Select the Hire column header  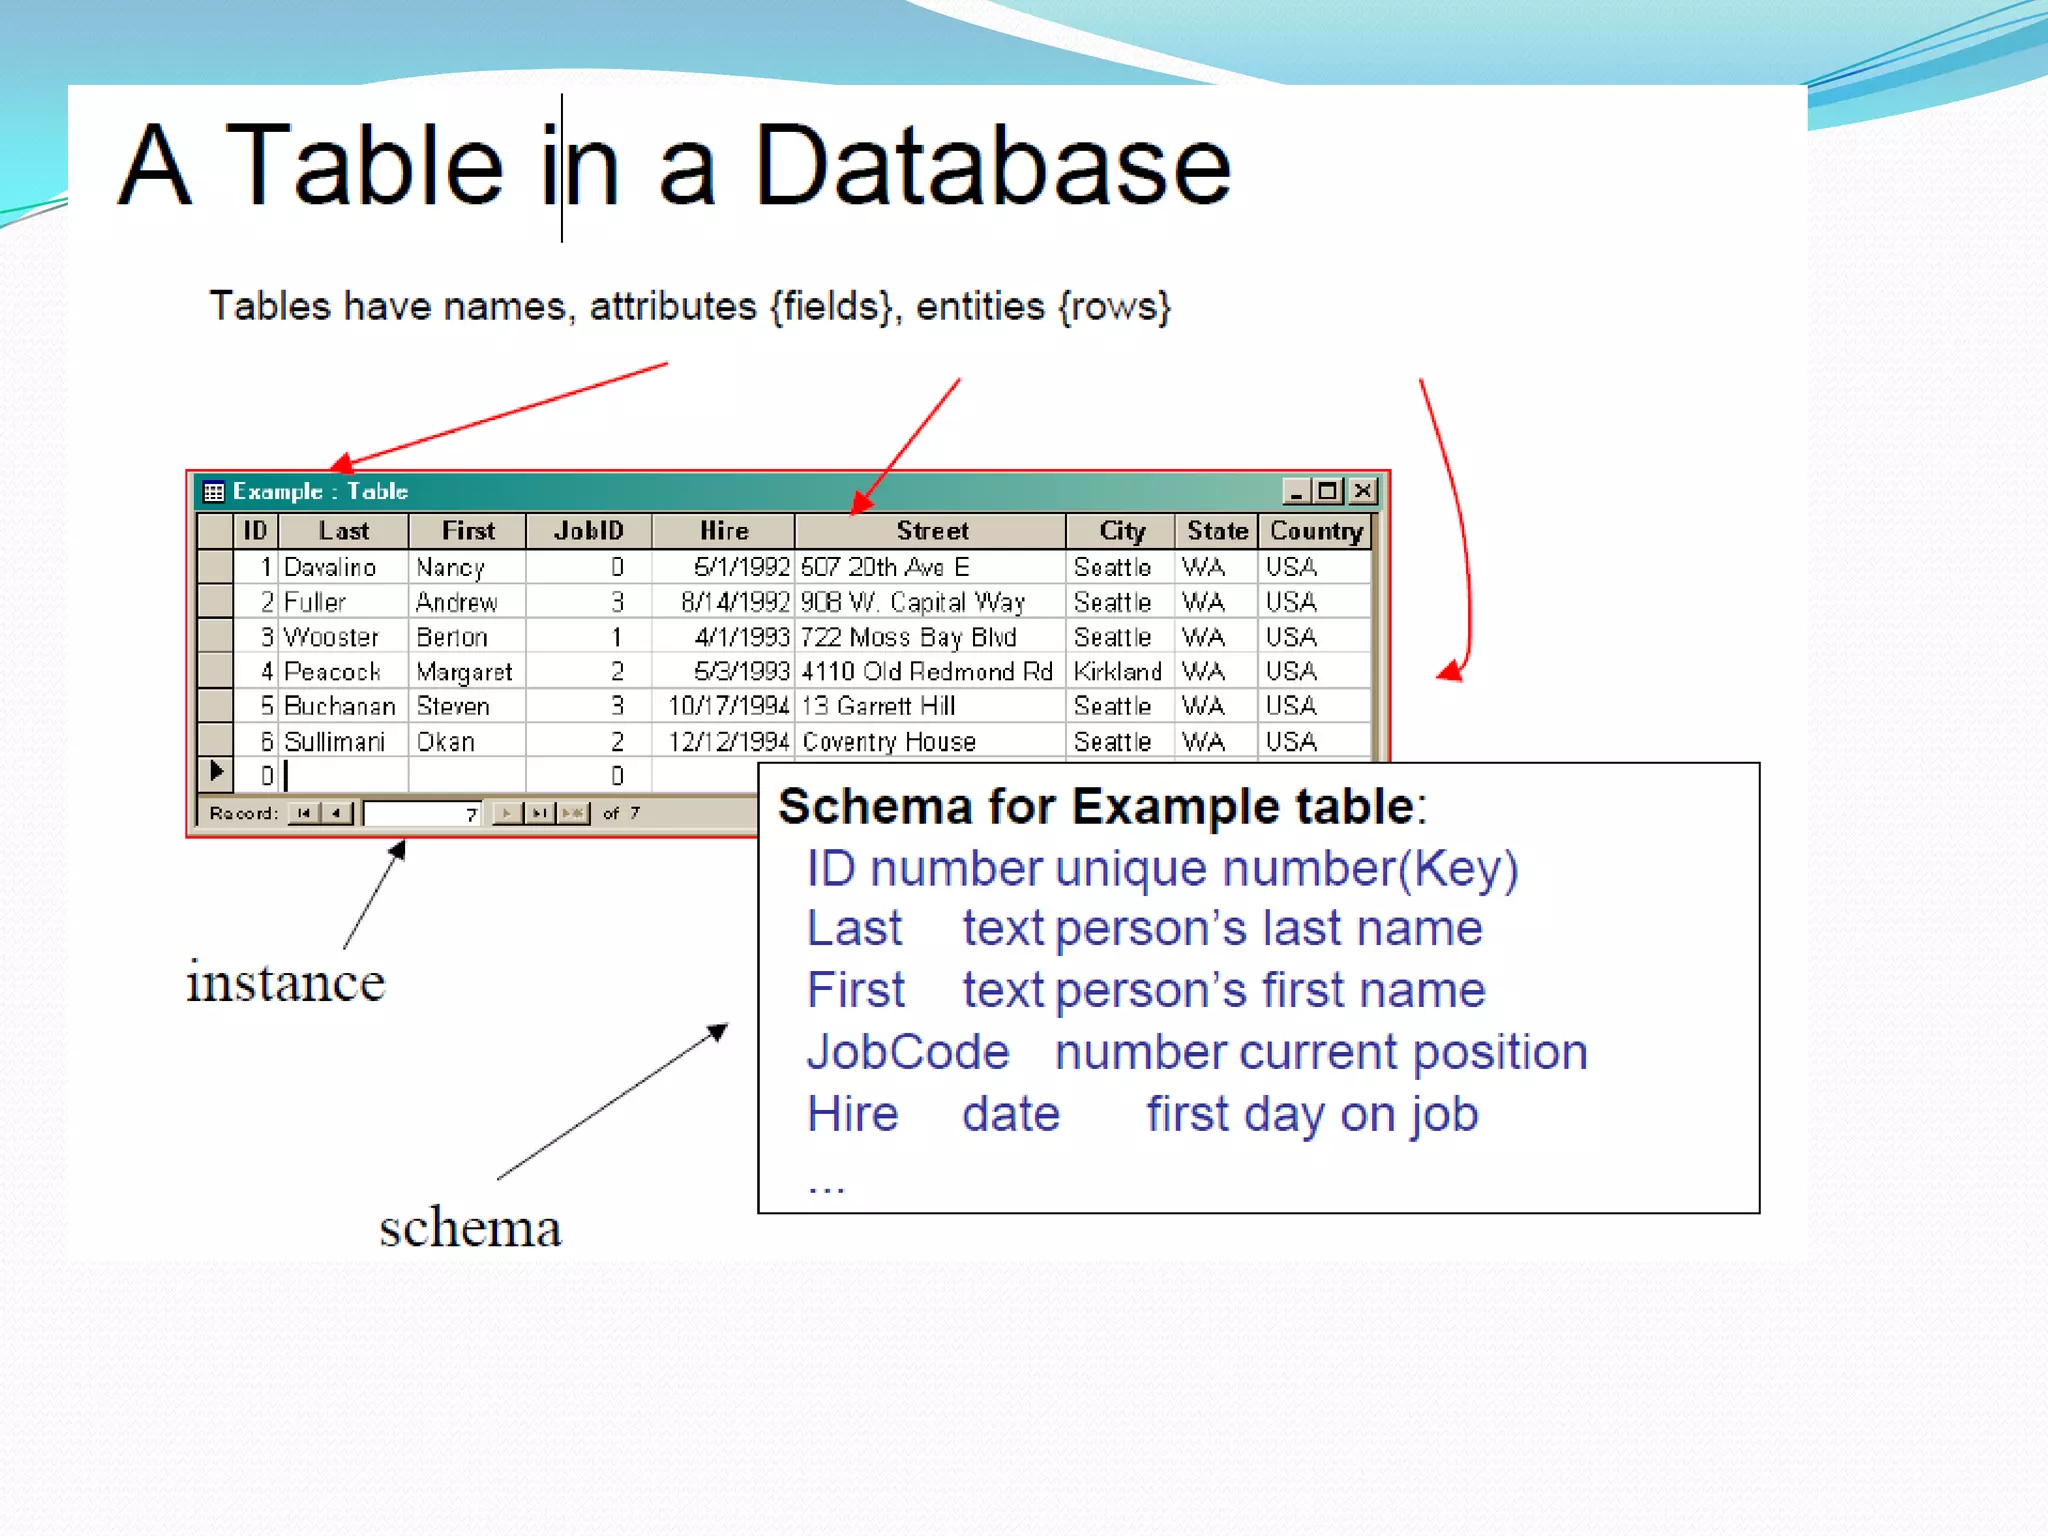click(723, 531)
